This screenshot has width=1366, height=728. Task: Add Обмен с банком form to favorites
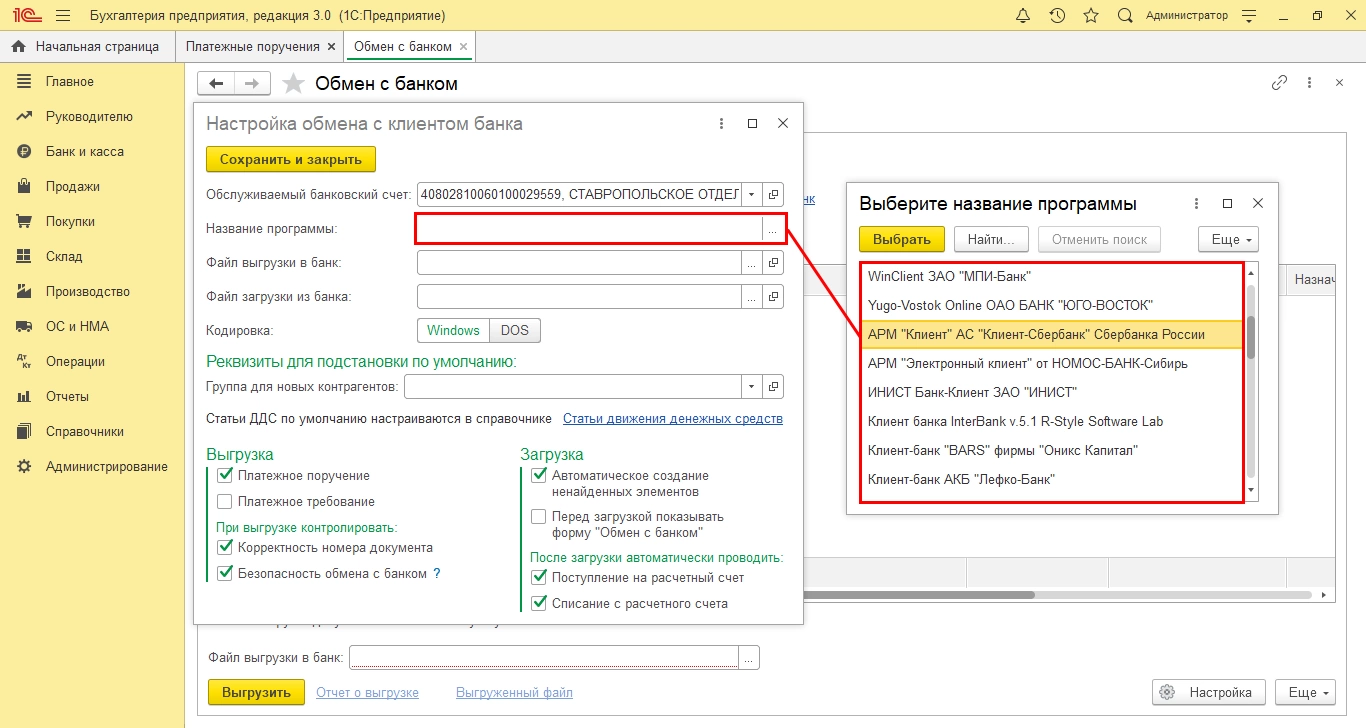[x=293, y=84]
